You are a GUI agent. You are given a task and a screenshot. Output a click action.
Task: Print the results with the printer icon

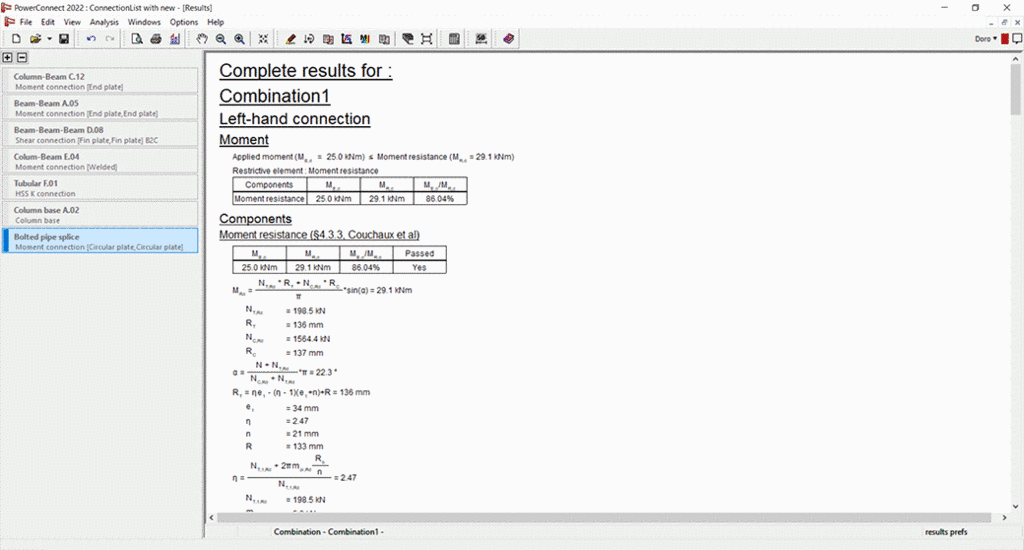(155, 39)
